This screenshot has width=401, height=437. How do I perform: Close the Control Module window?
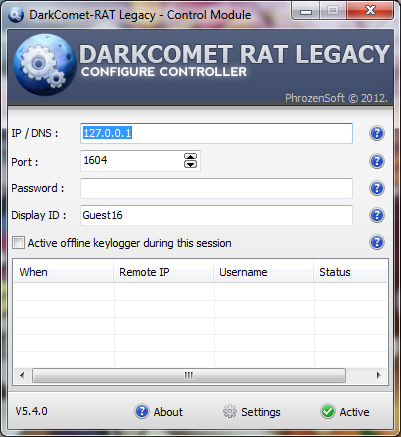coord(370,10)
